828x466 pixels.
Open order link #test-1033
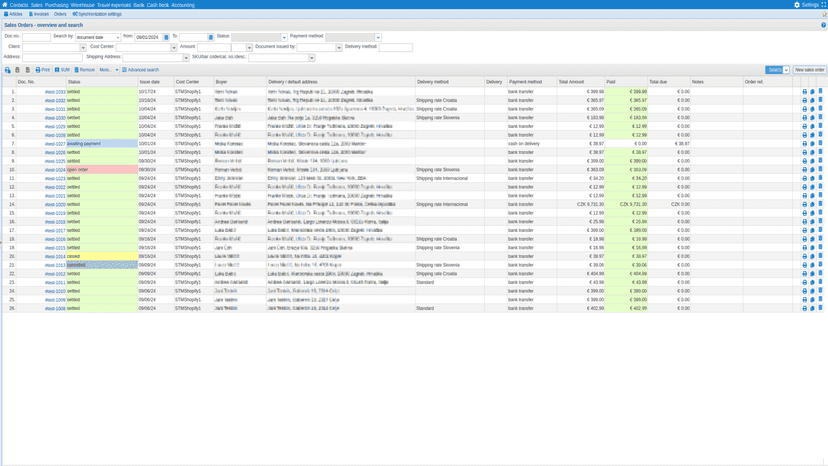coord(55,92)
